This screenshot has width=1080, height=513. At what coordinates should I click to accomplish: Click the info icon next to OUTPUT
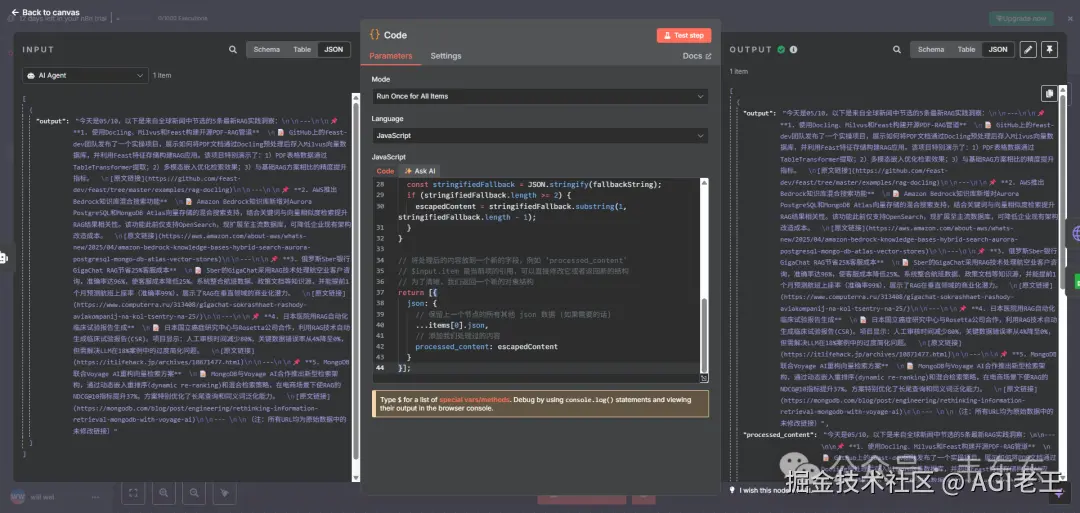(793, 50)
